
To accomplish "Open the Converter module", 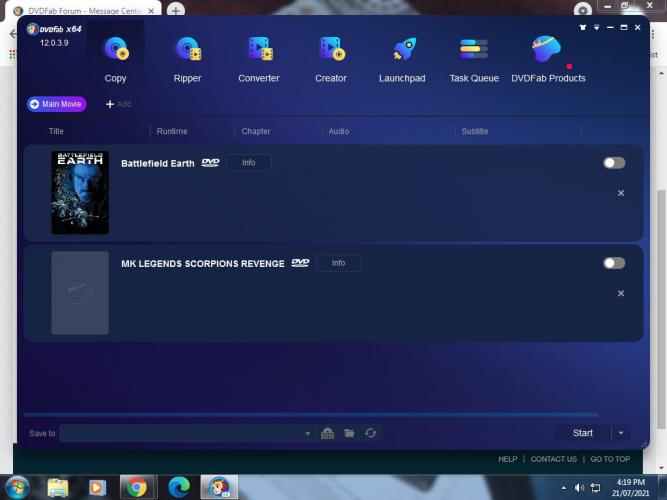I will 259,58.
